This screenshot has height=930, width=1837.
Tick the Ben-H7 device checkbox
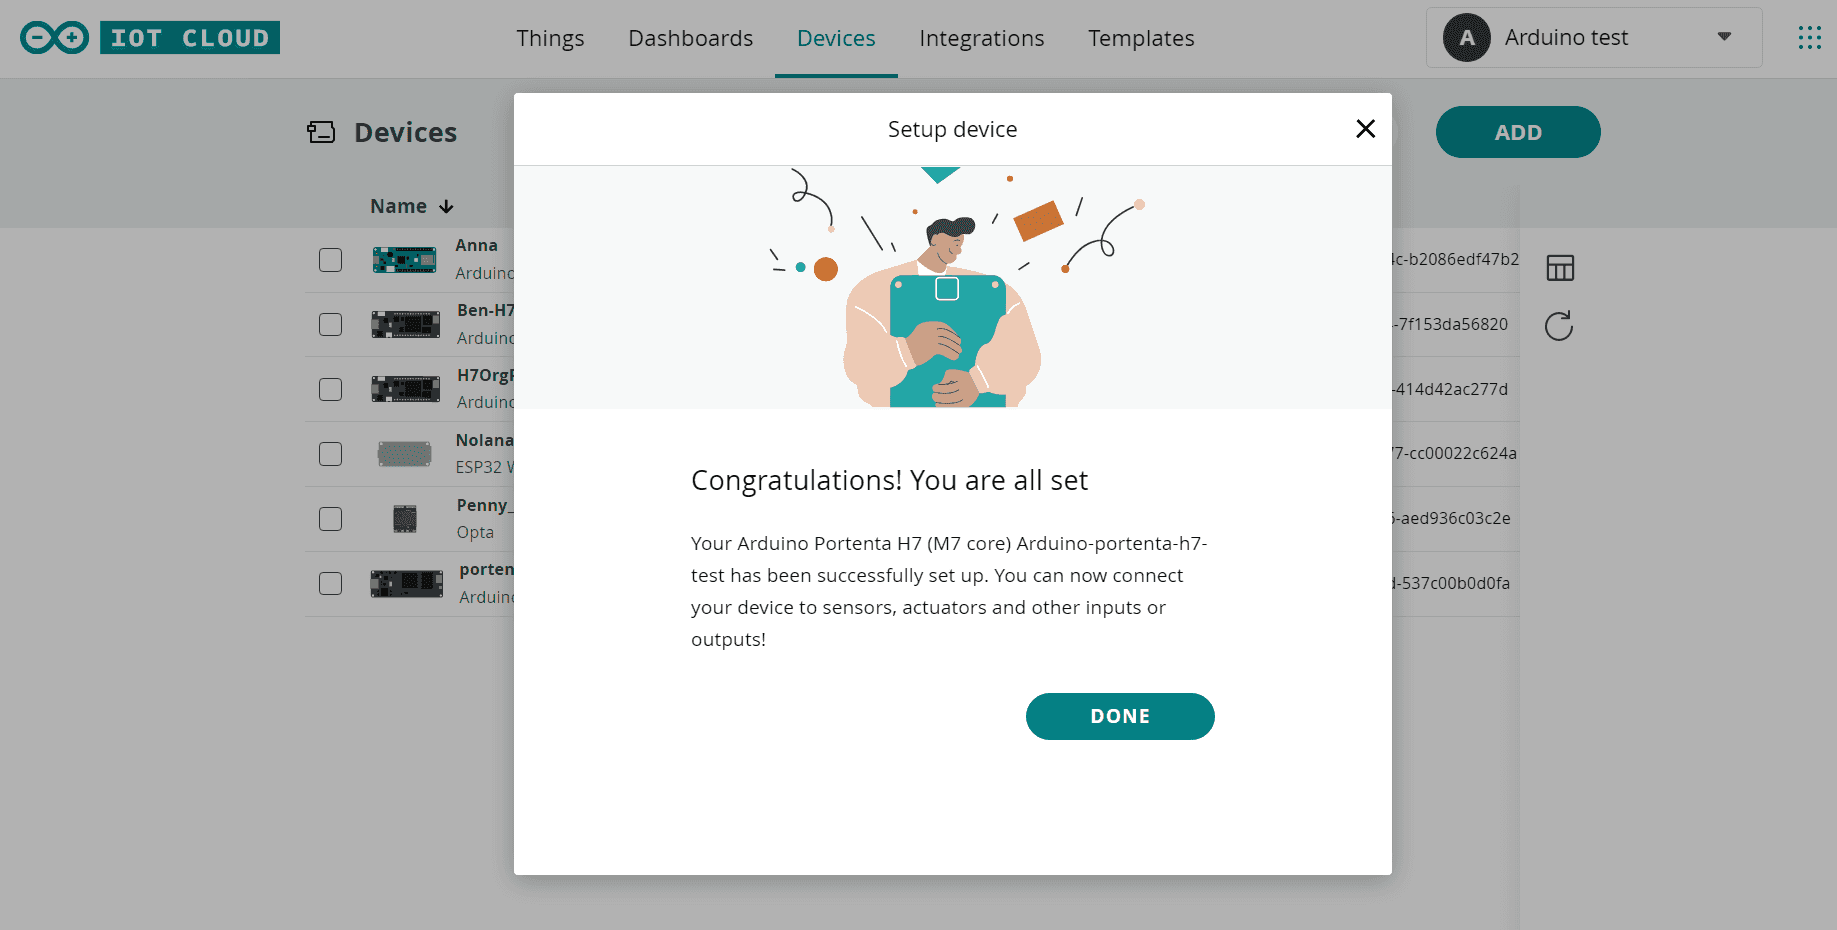point(330,325)
